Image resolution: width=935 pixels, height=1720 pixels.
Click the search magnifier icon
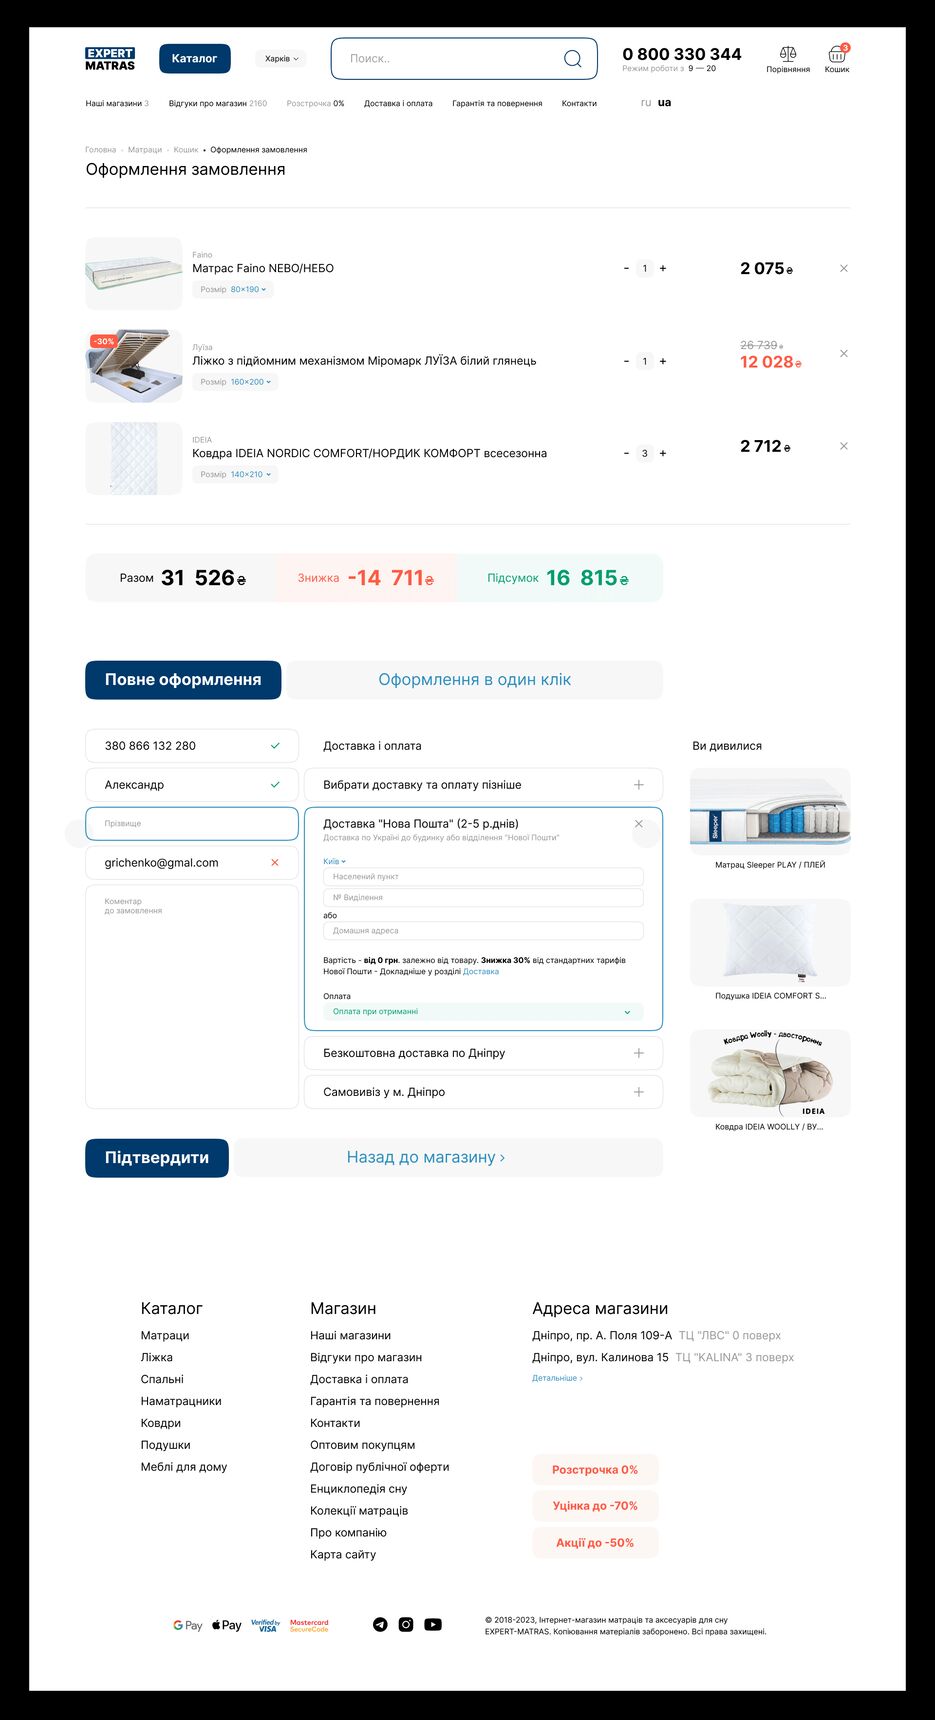[572, 59]
